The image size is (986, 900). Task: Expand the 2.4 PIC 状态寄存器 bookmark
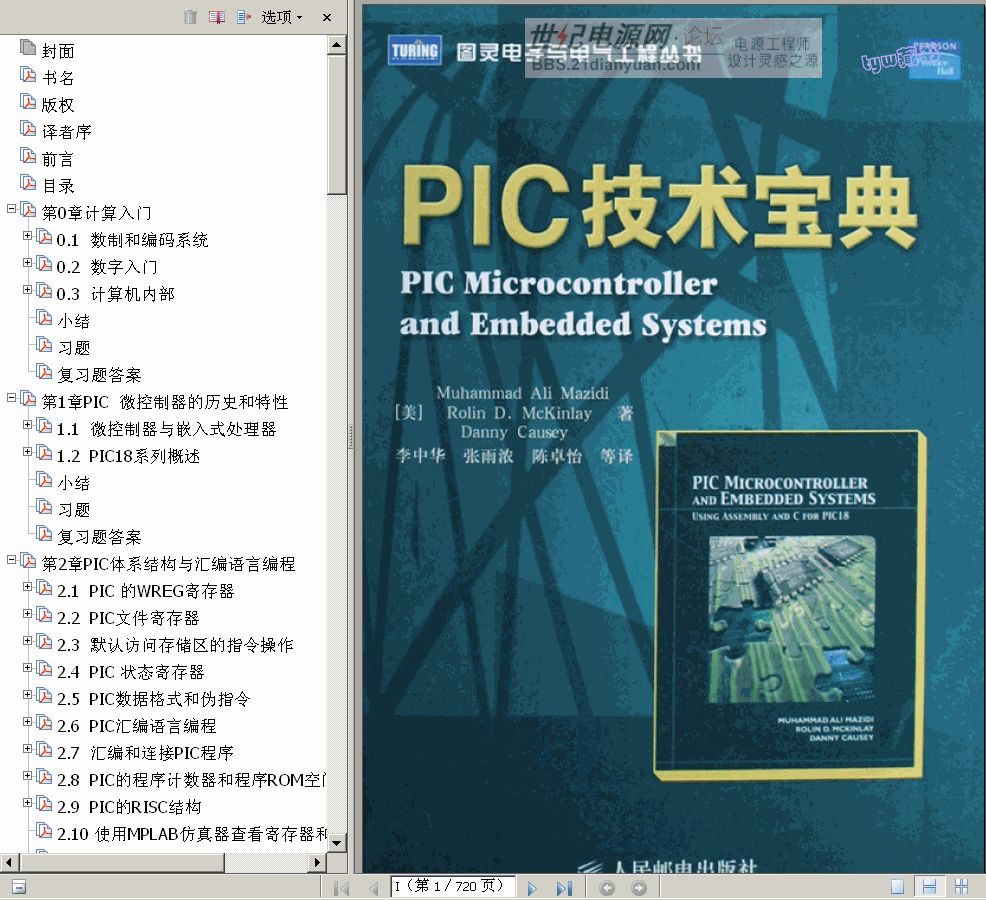(x=27, y=667)
